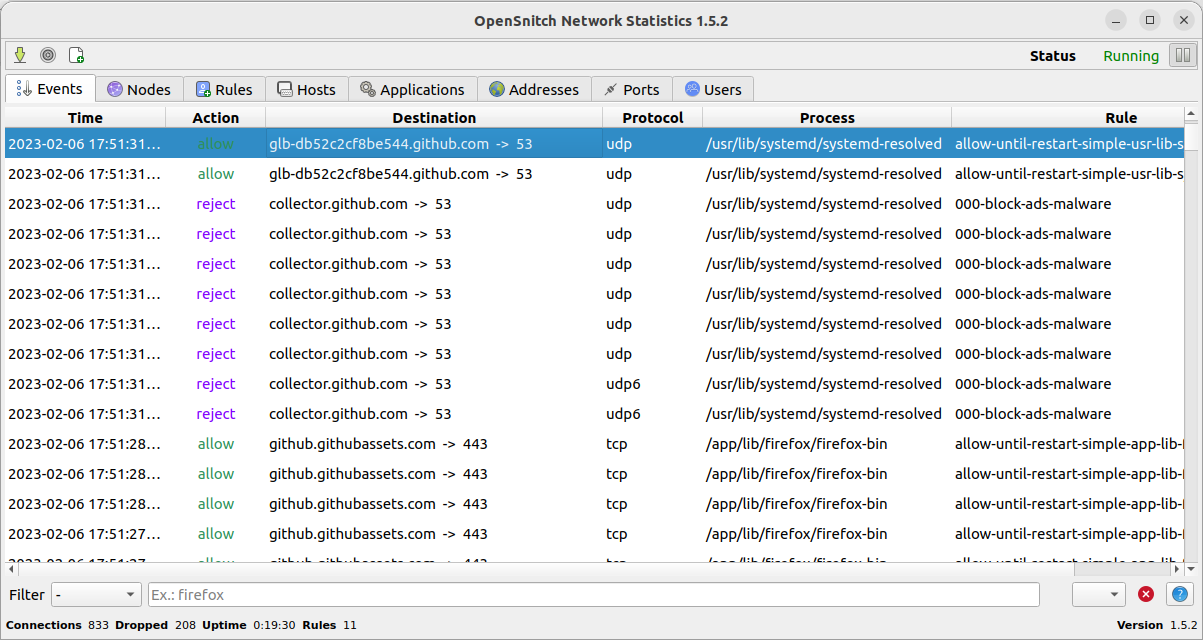
Task: Open the Ports tab
Action: tap(631, 89)
